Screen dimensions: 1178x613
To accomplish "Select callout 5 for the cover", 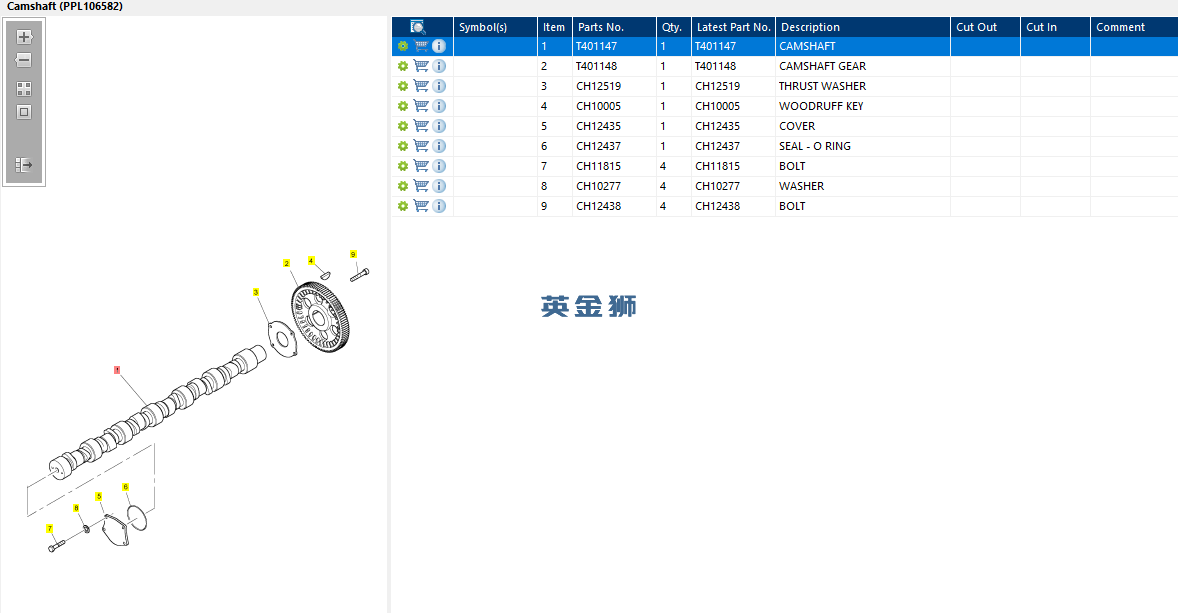I will (98, 497).
